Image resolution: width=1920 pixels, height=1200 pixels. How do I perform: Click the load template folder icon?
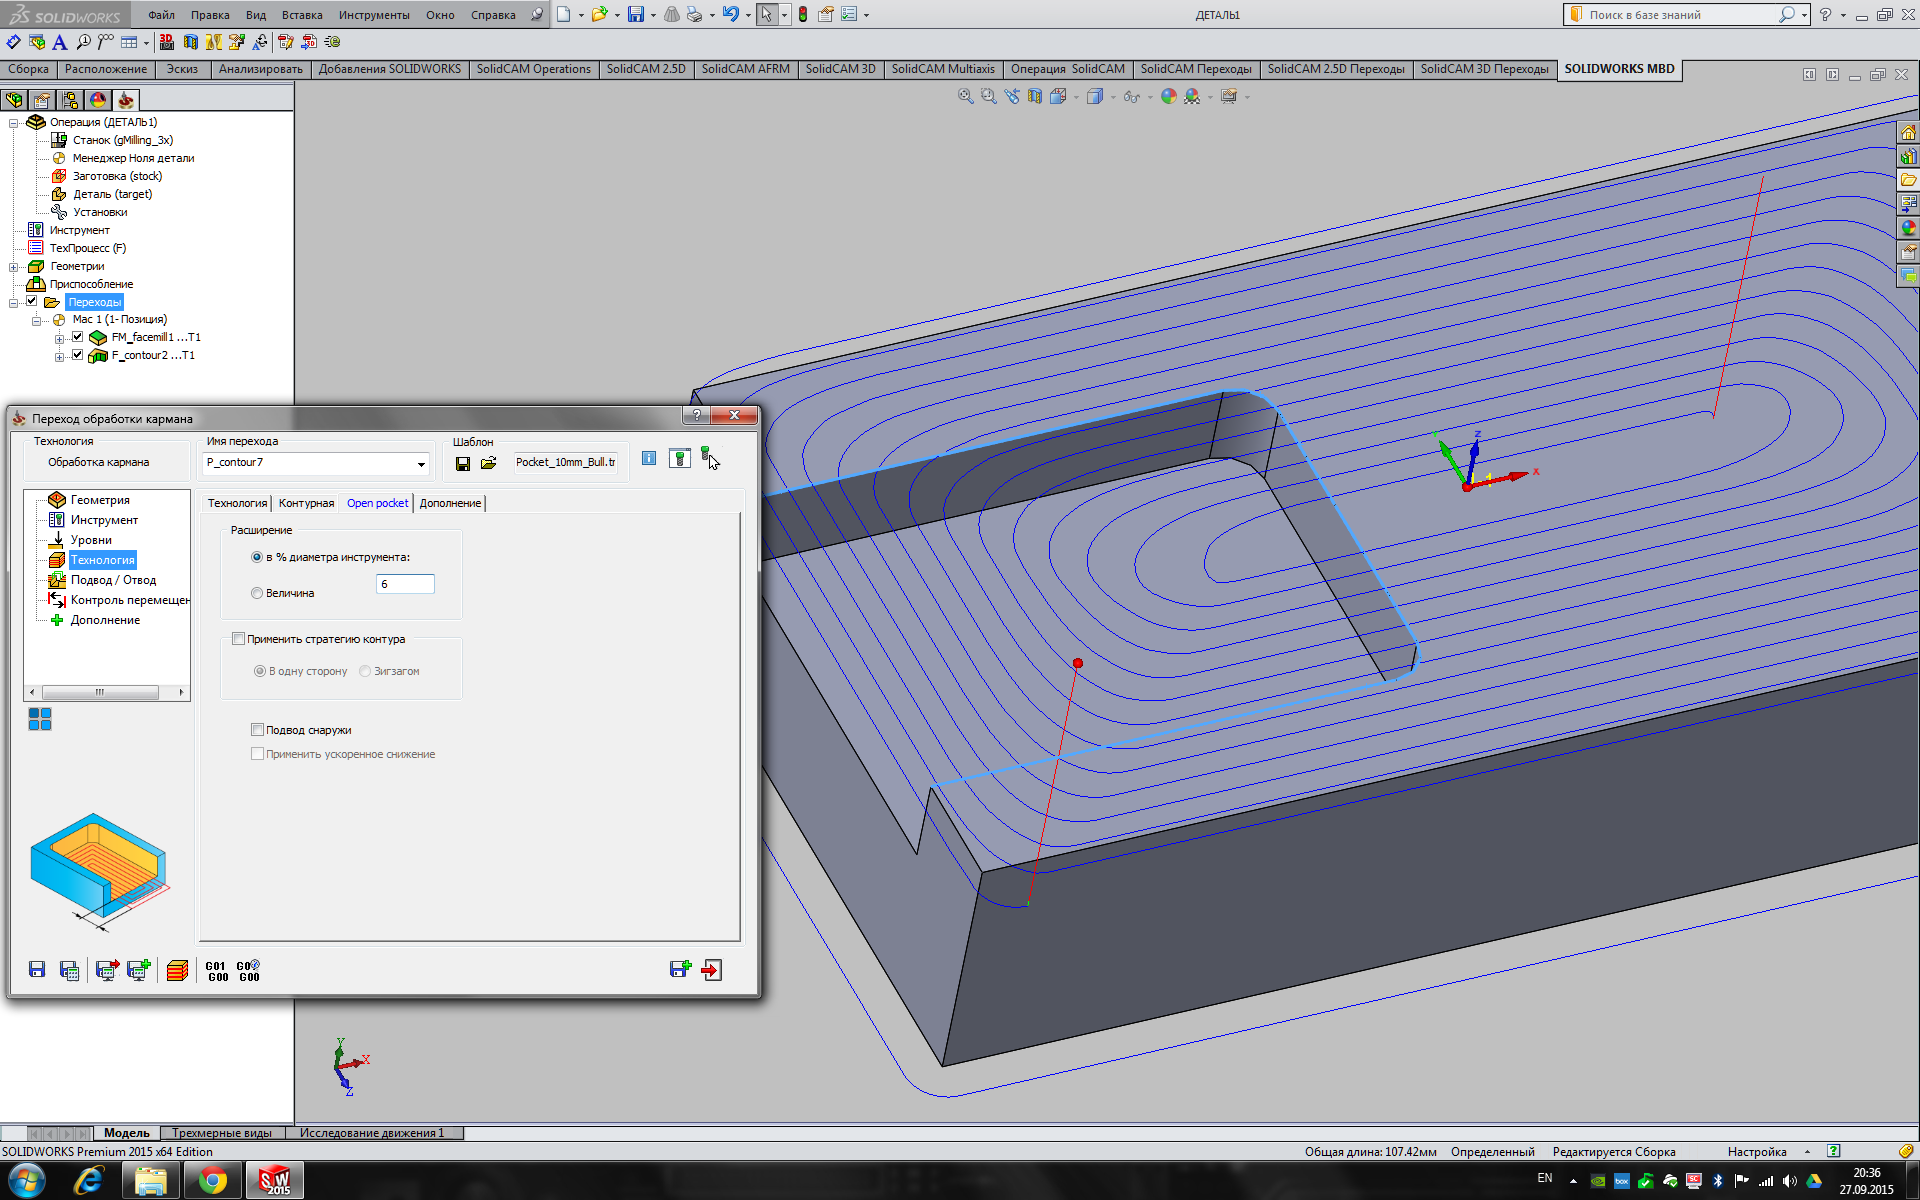click(x=489, y=463)
